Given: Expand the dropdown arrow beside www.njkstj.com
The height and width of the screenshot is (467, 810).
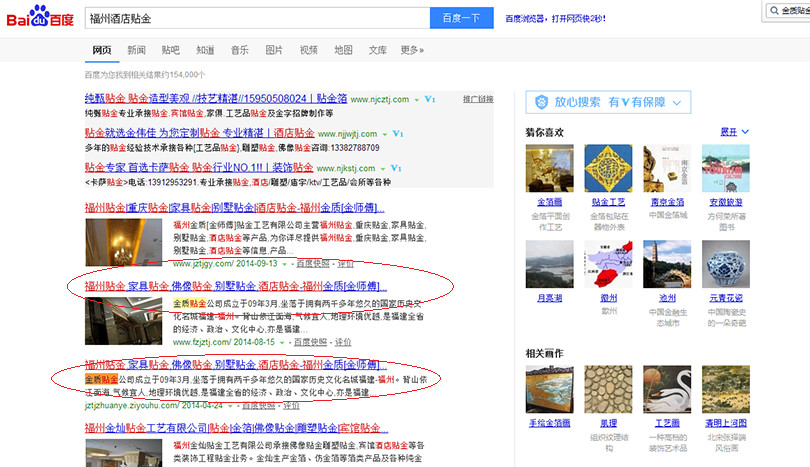Looking at the screenshot, I should pyautogui.click(x=382, y=169).
